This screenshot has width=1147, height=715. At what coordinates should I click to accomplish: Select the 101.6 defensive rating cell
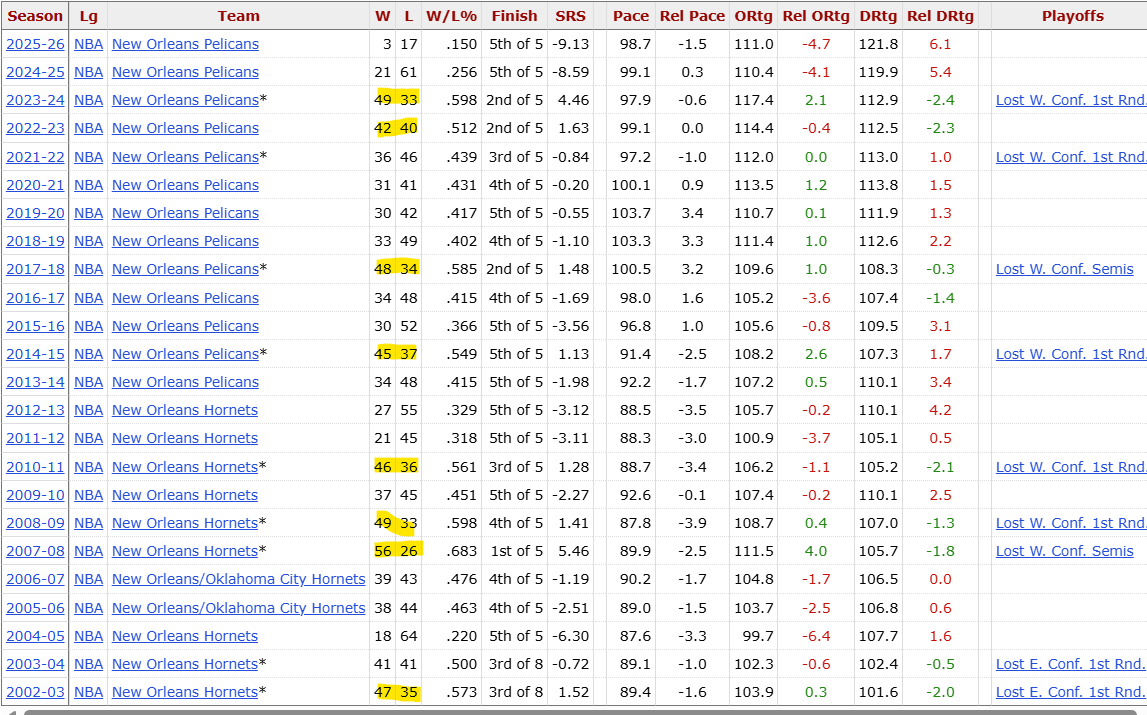click(878, 692)
